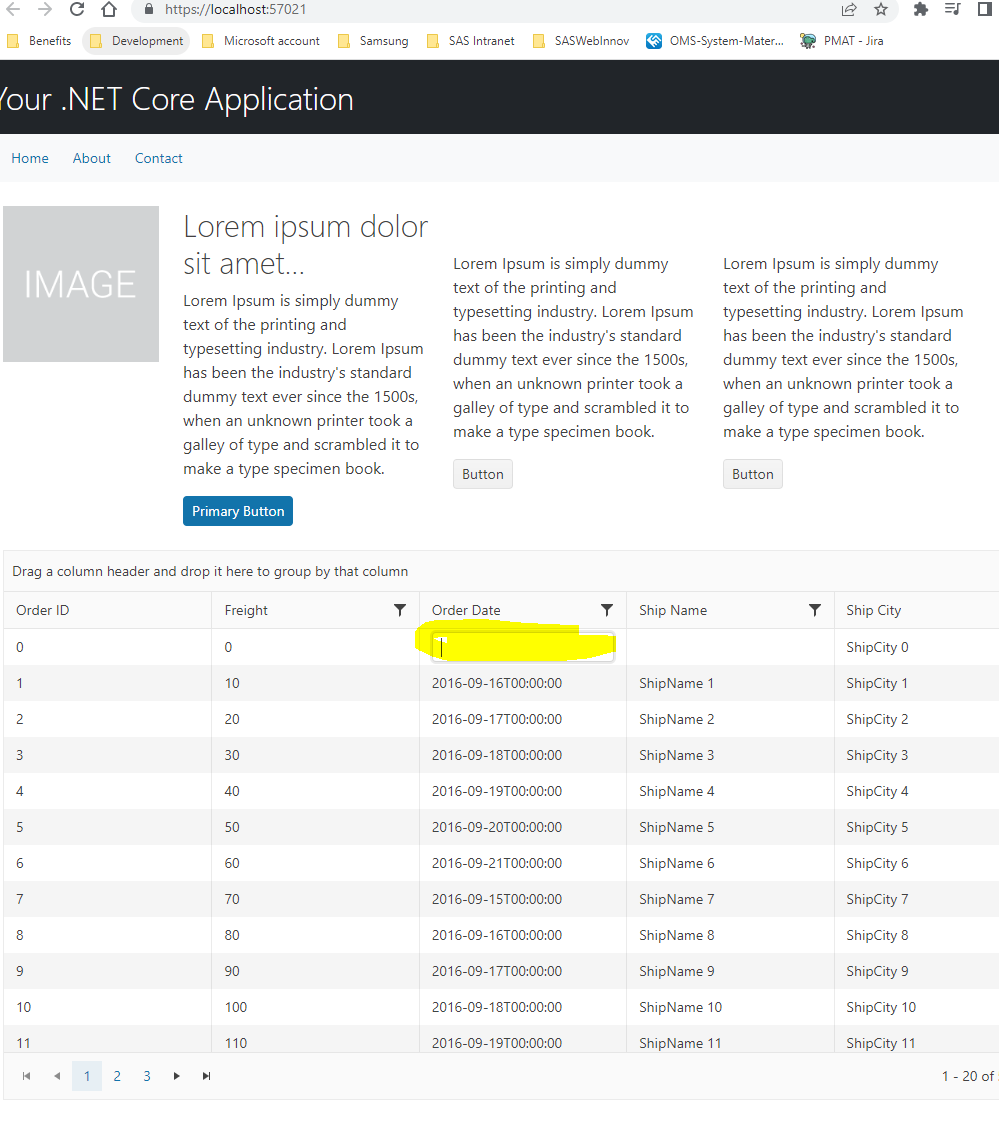Open the Order Date column filter
Screen dimensions: 999x1122
607,610
